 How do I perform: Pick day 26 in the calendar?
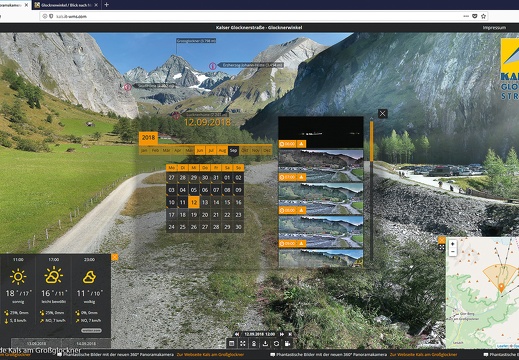click(x=194, y=227)
